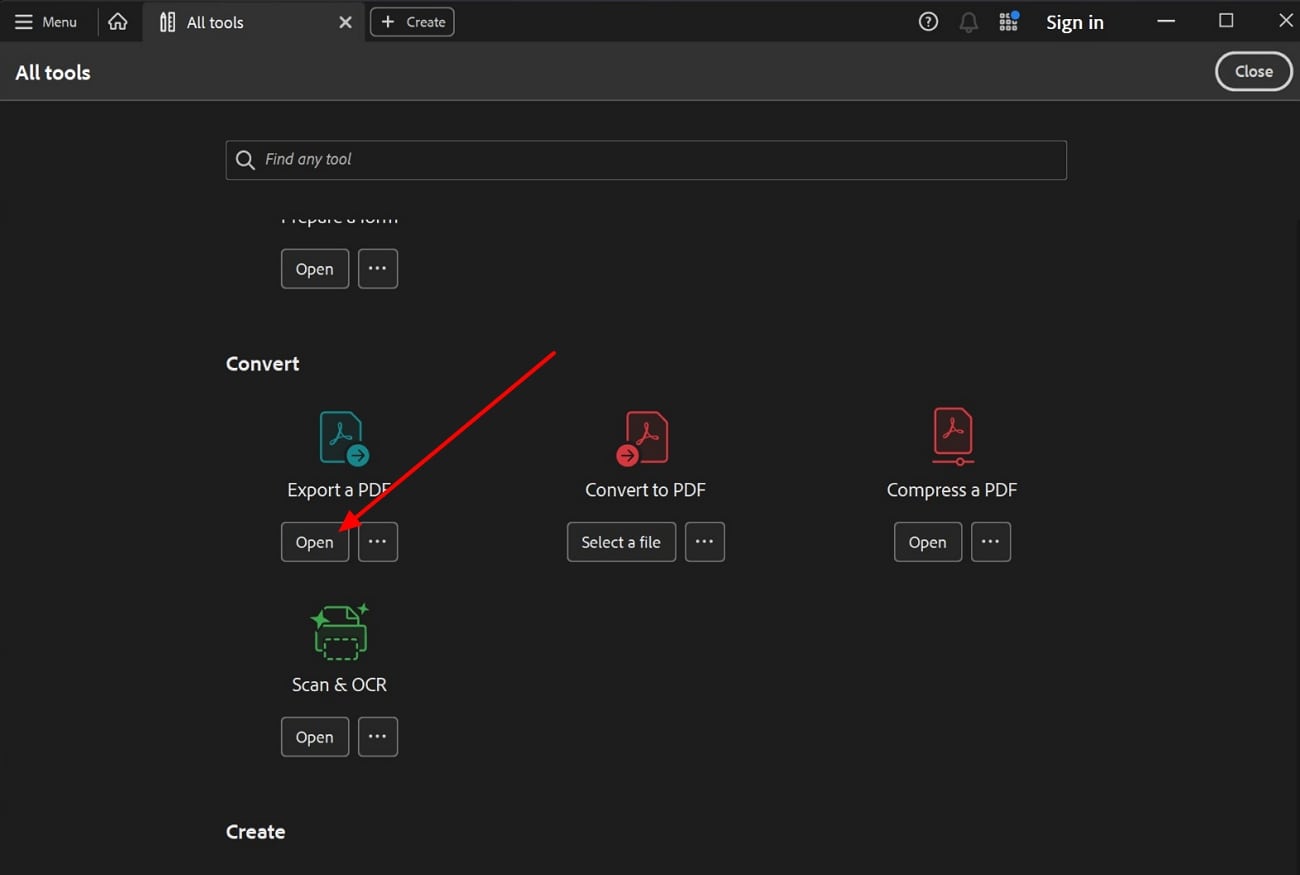Click the Convert section heading
The width and height of the screenshot is (1300, 875).
tap(263, 364)
